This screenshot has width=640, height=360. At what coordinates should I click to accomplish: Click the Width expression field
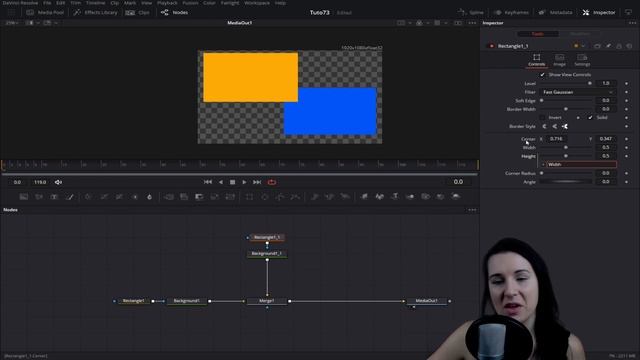coord(581,164)
